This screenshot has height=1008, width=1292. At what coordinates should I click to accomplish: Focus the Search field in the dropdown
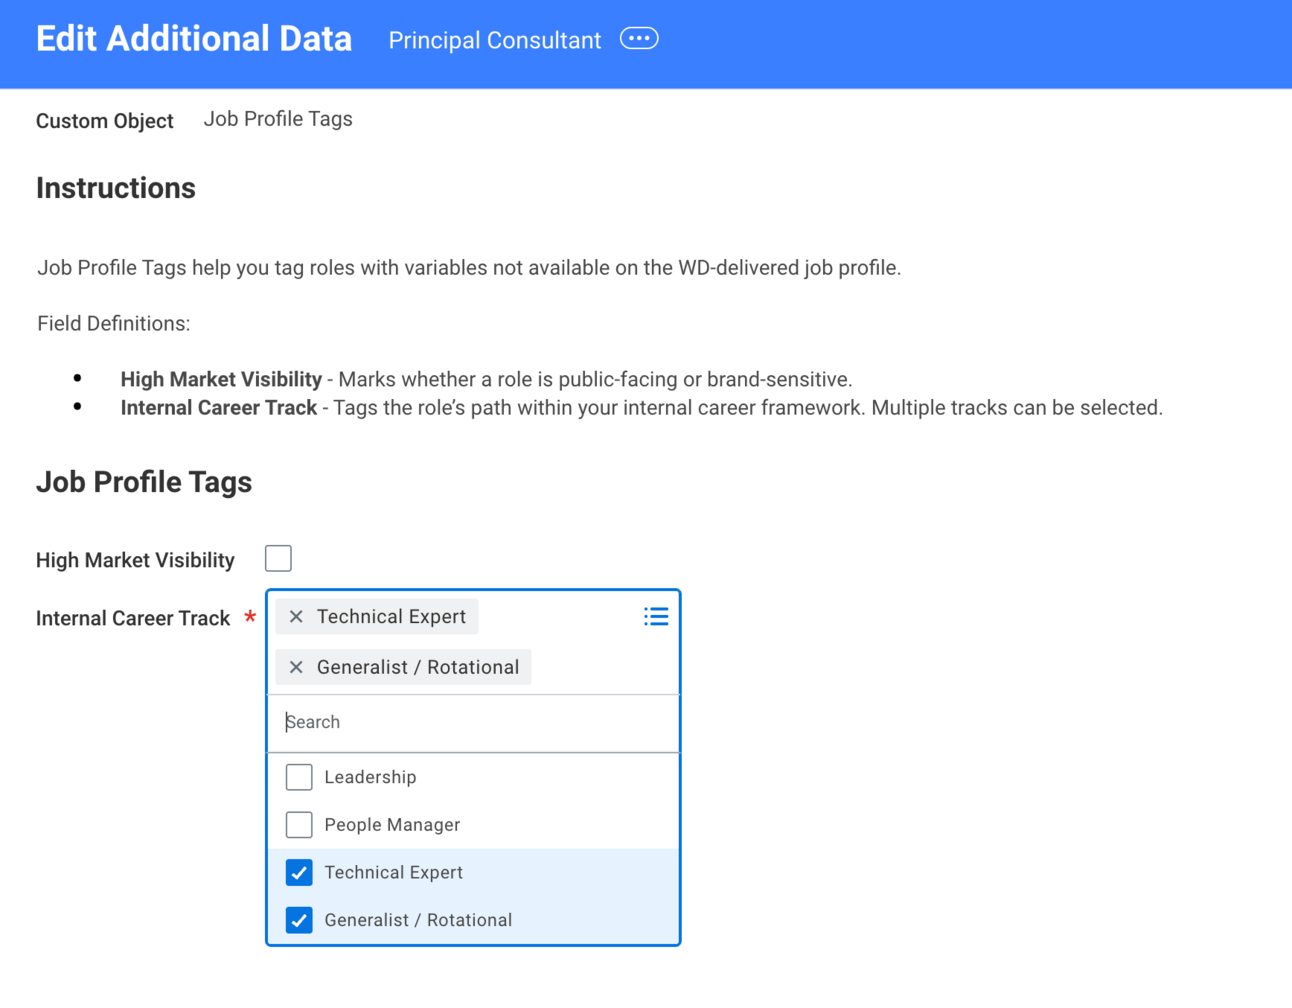click(x=473, y=722)
